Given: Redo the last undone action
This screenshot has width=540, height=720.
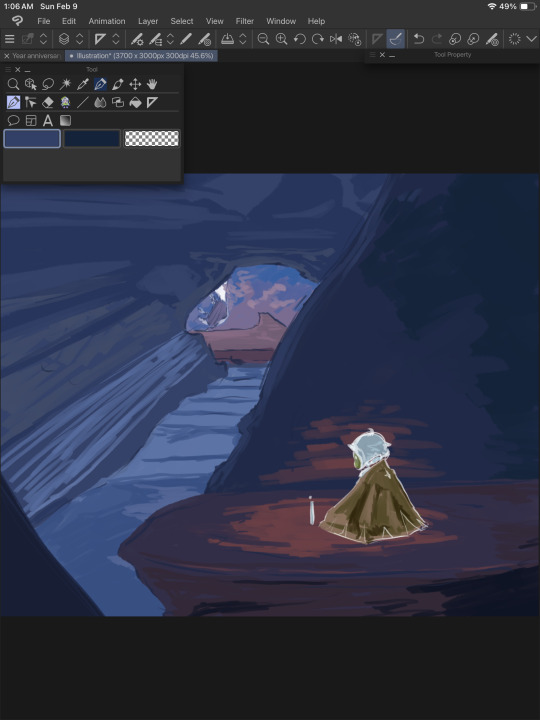Looking at the screenshot, I should pyautogui.click(x=437, y=39).
